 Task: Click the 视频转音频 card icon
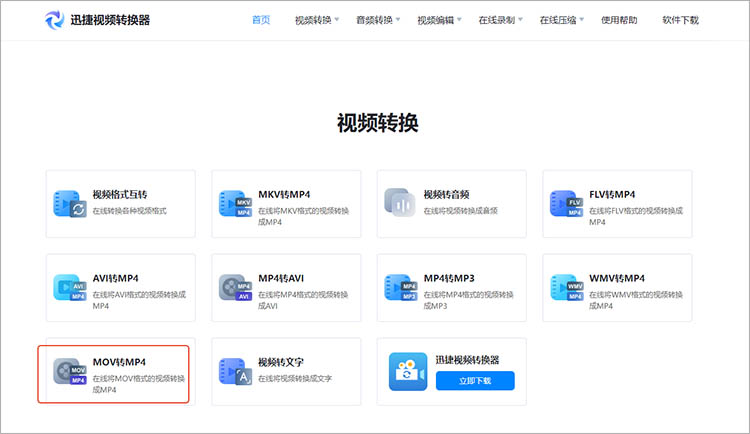click(400, 202)
